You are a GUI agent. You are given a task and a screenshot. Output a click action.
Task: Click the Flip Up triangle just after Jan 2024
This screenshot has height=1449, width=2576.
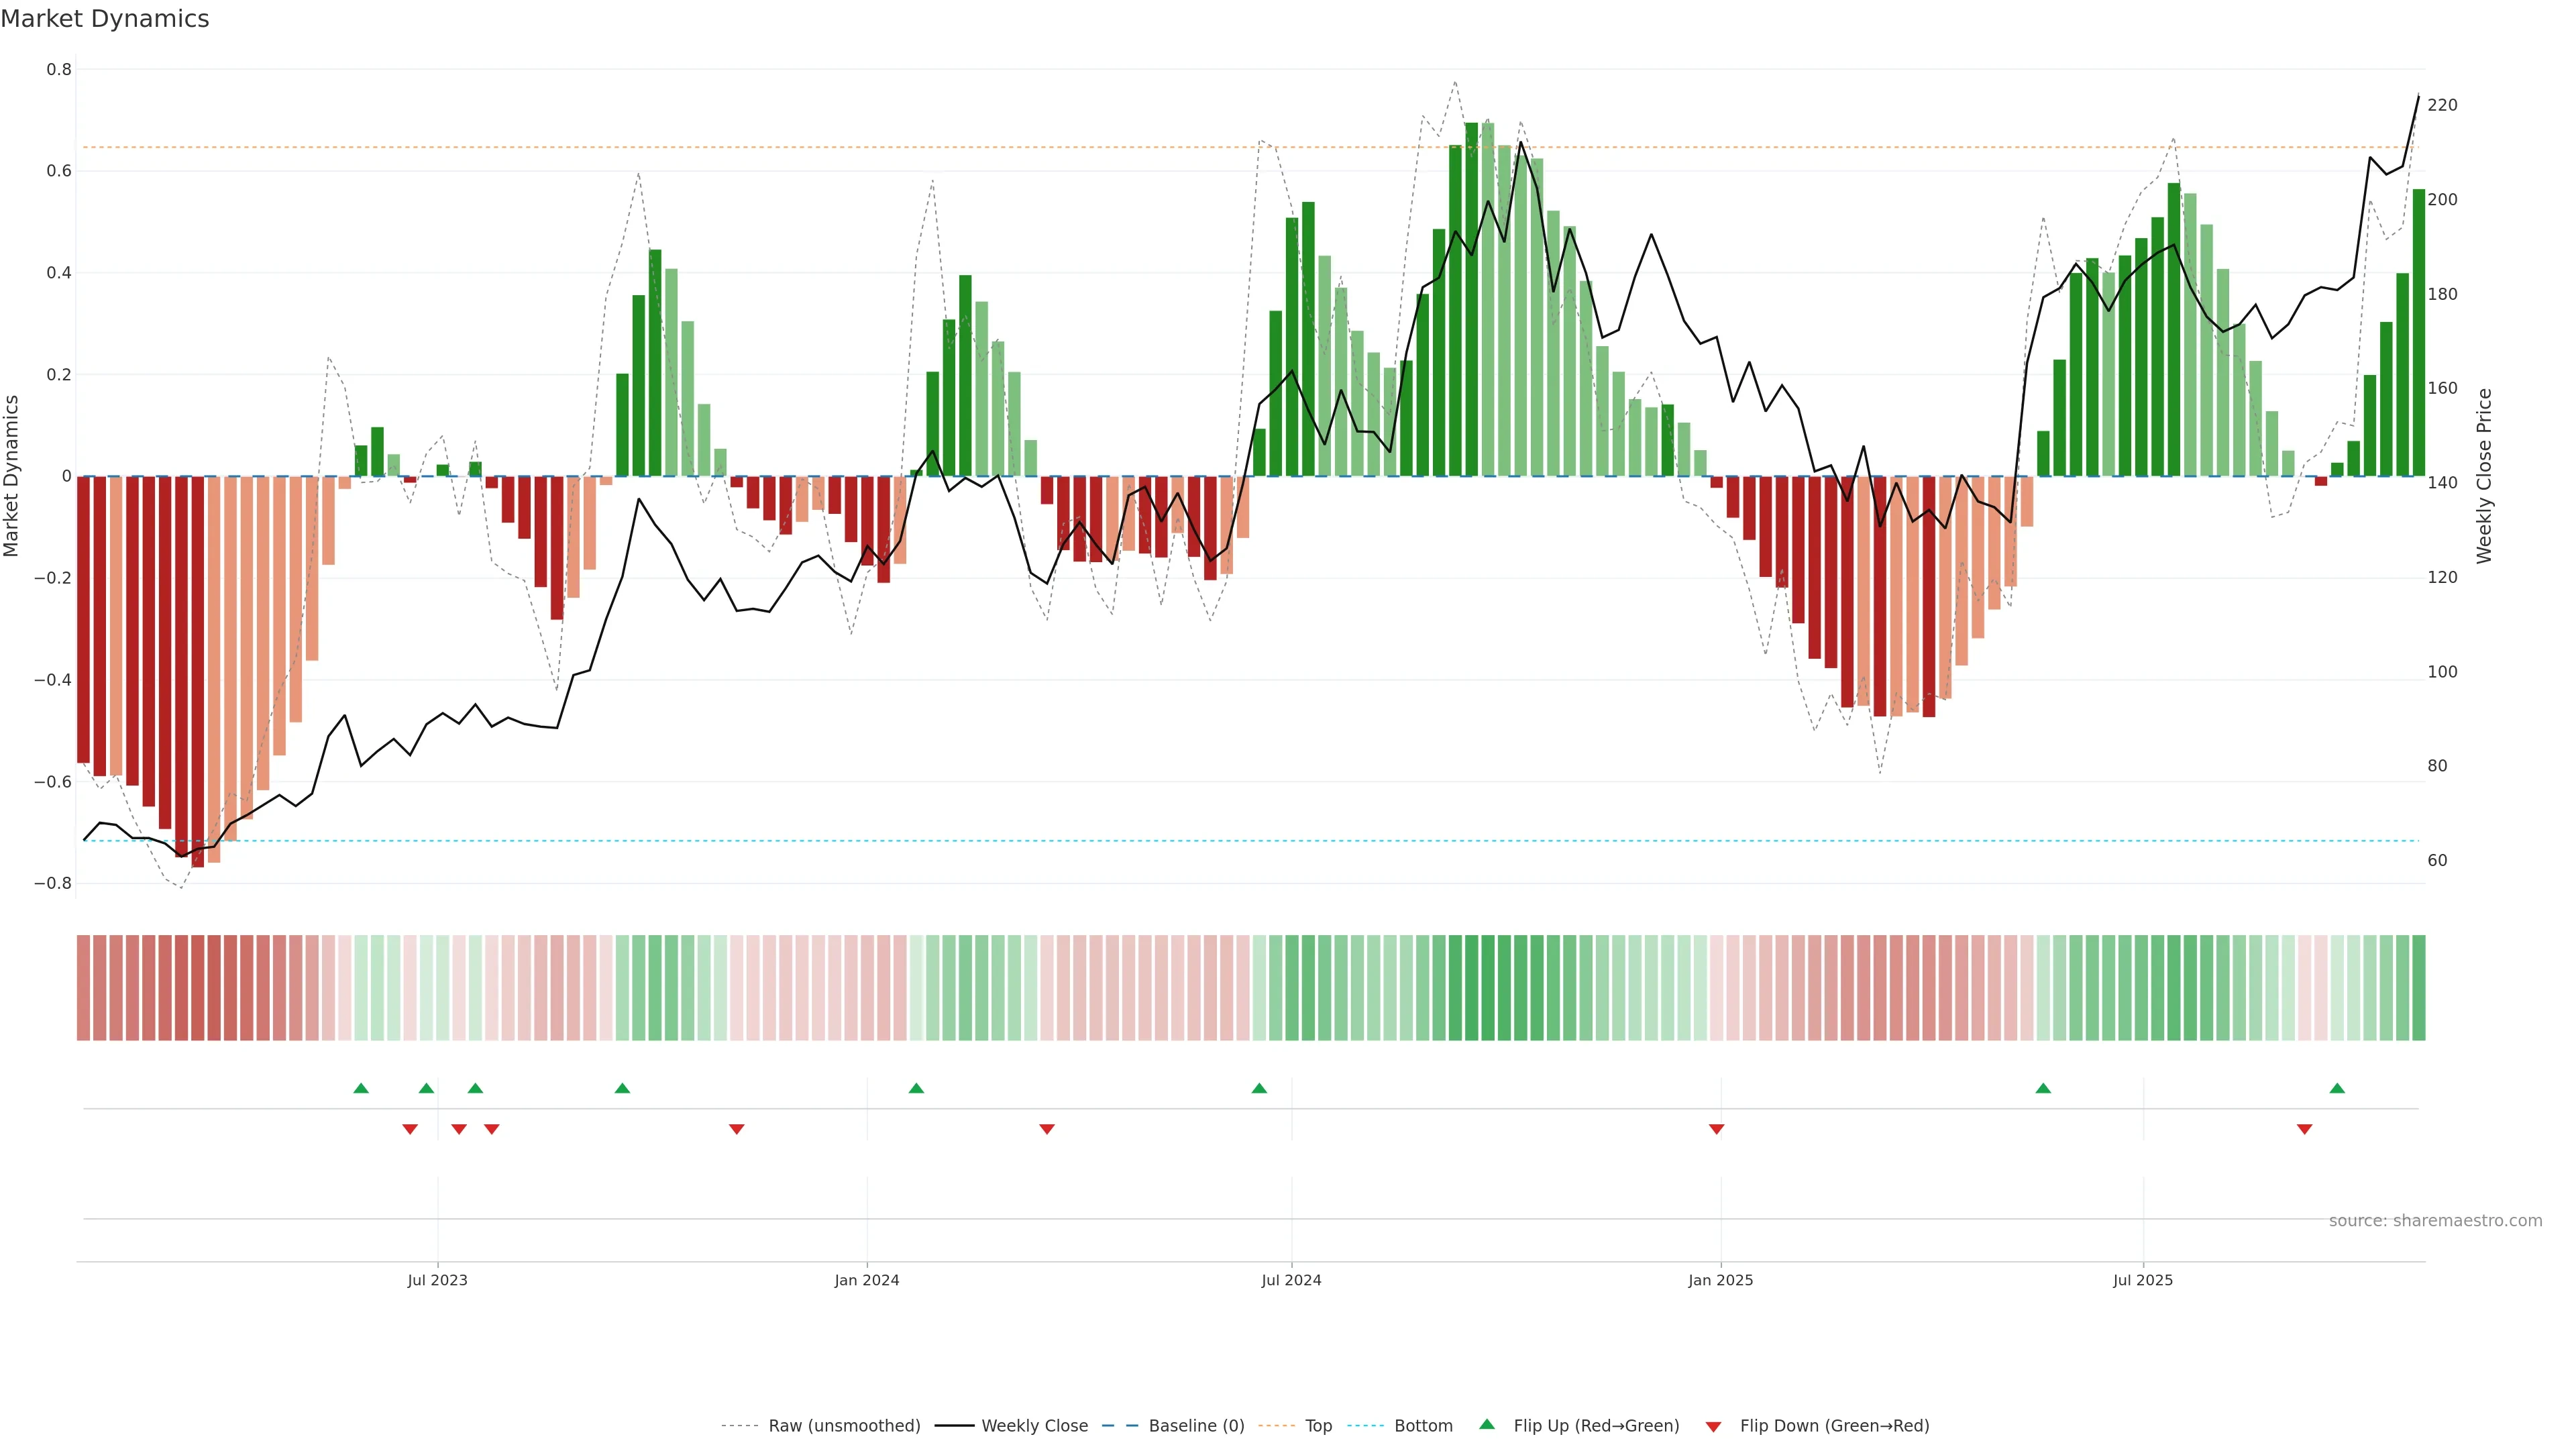coord(916,1088)
